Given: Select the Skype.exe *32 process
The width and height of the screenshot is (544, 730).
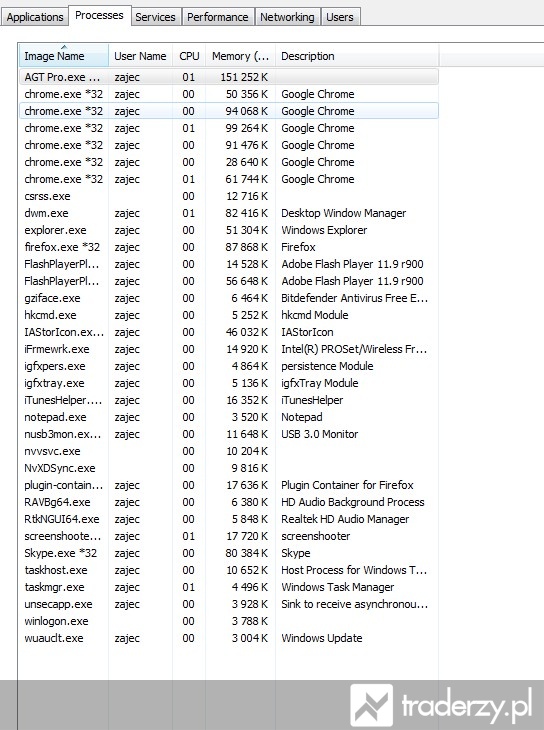Looking at the screenshot, I should click(229, 553).
